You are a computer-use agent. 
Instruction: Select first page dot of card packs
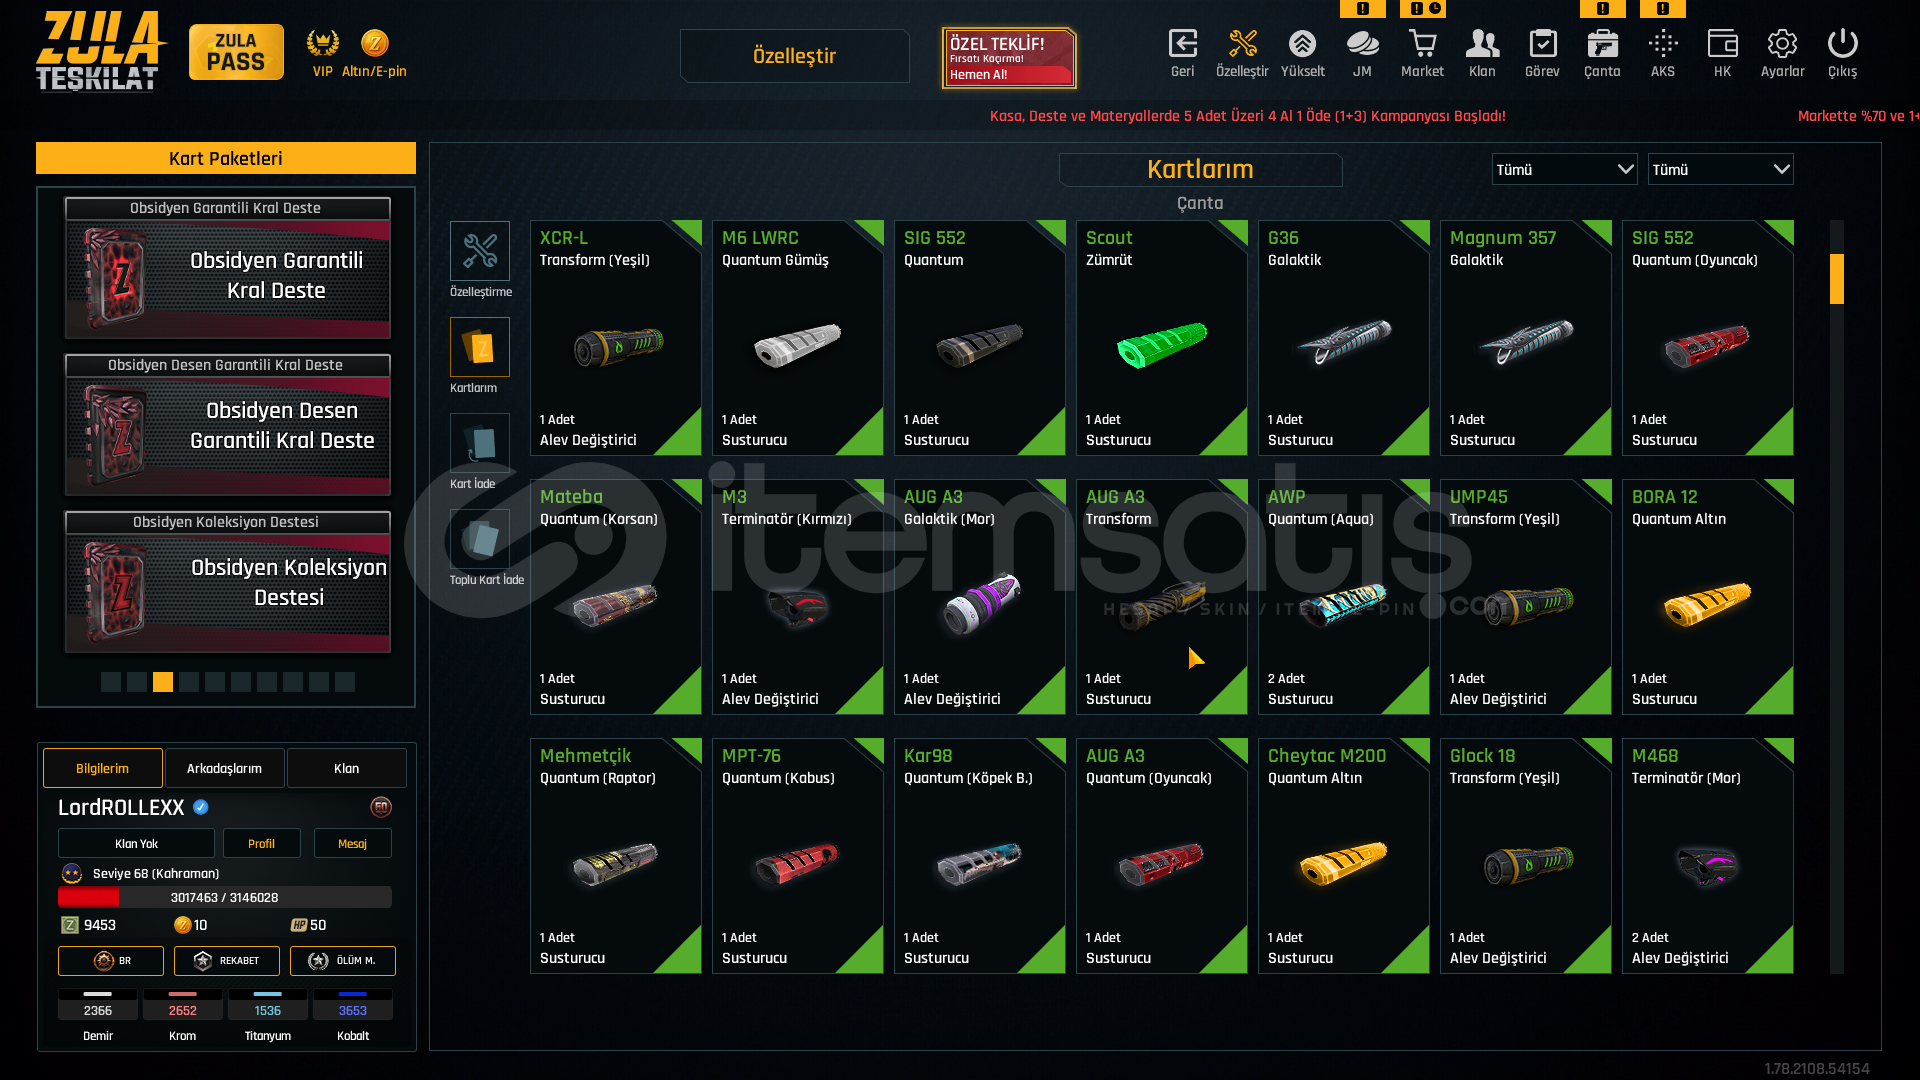coord(111,682)
